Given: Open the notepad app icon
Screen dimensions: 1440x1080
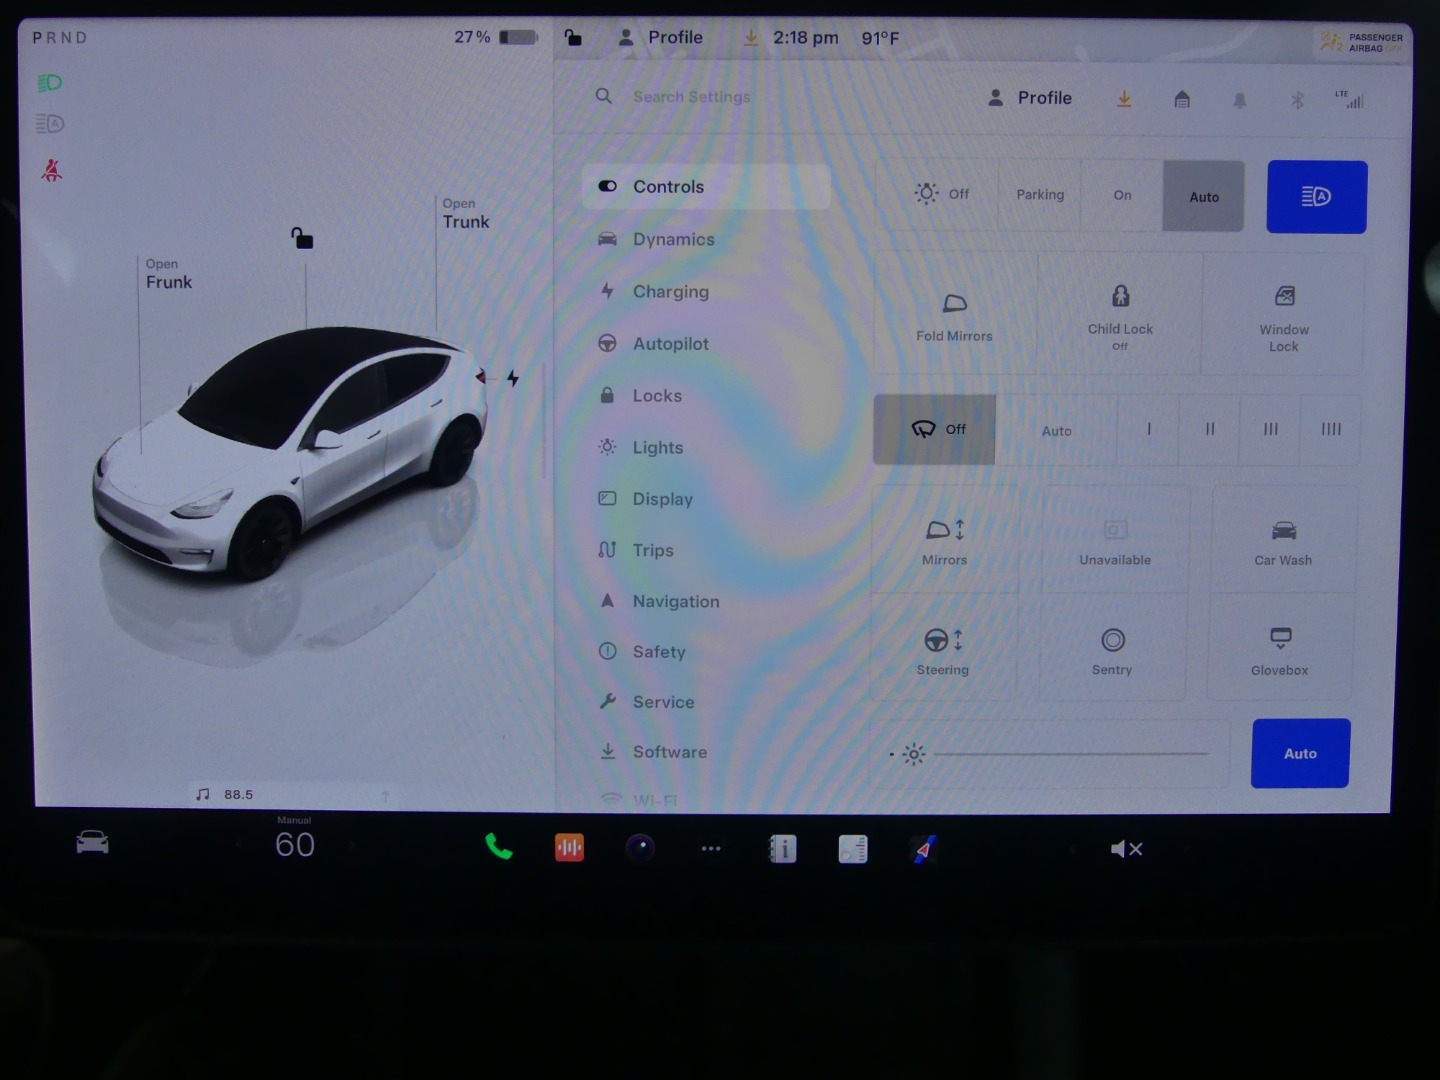Looking at the screenshot, I should [853, 849].
